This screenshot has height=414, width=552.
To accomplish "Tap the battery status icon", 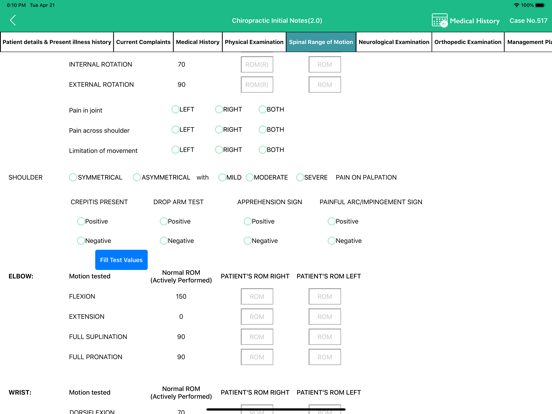I will click(x=540, y=5).
